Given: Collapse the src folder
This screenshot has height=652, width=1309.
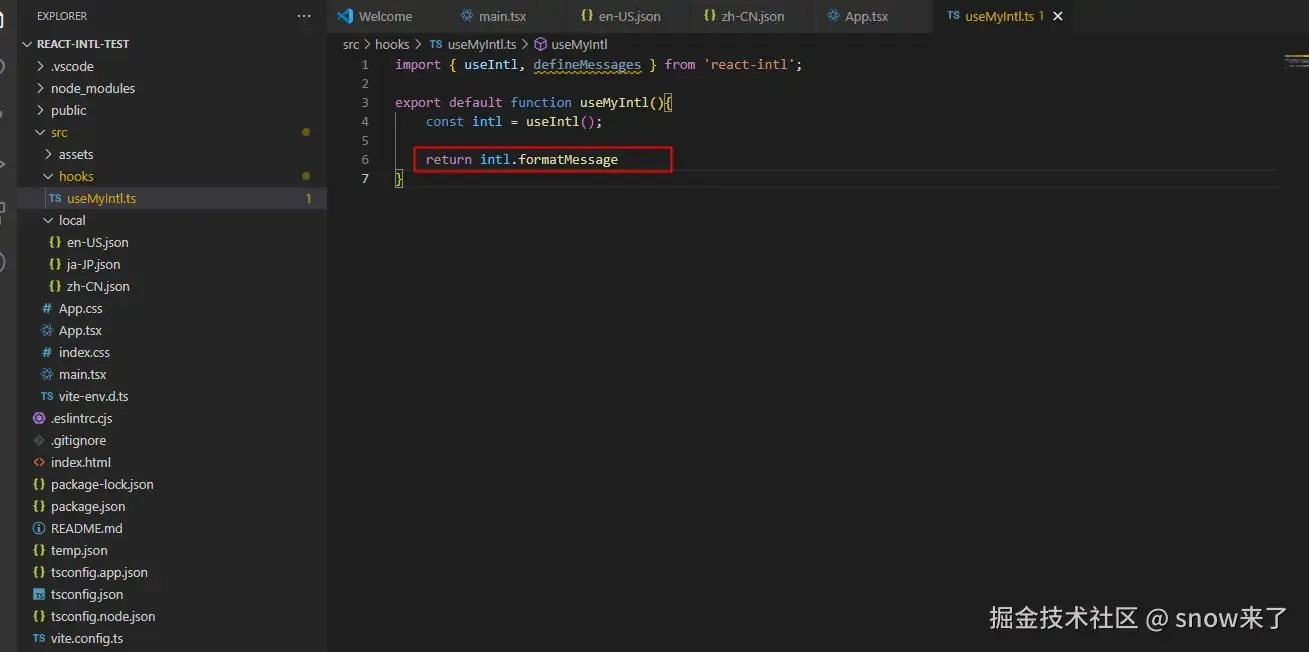Looking at the screenshot, I should [40, 132].
